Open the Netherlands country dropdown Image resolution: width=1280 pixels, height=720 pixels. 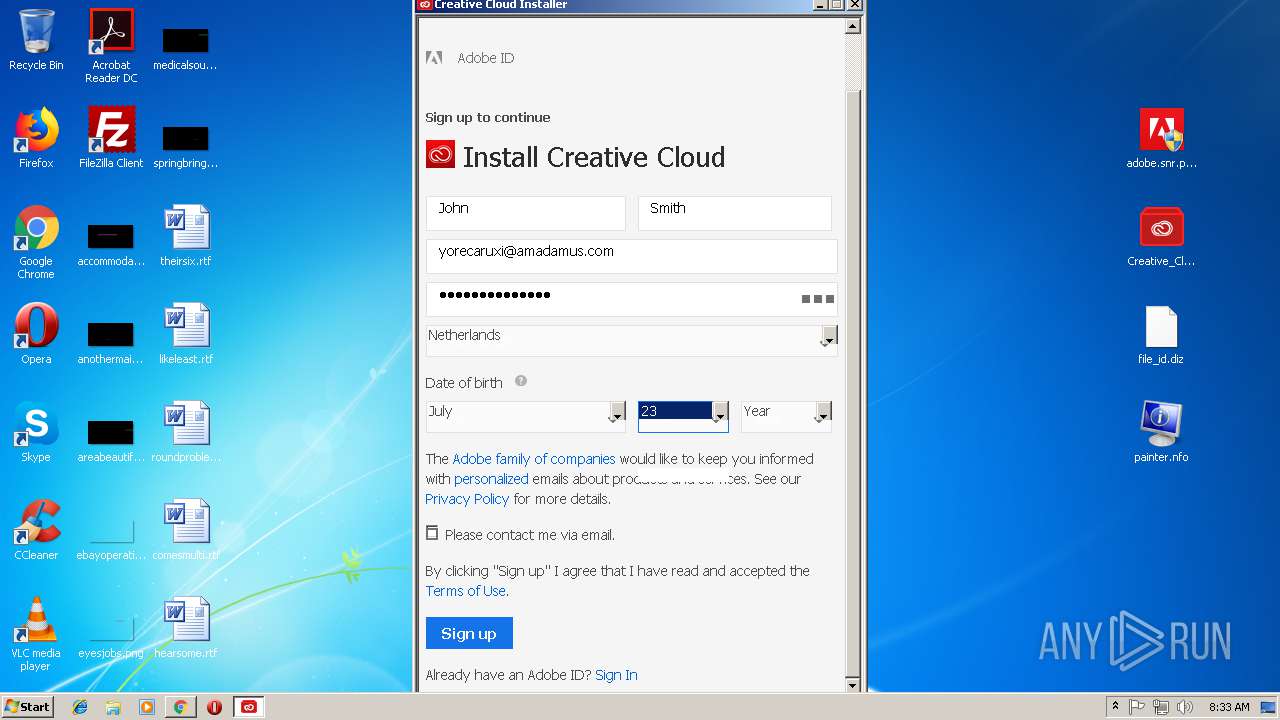pyautogui.click(x=632, y=340)
